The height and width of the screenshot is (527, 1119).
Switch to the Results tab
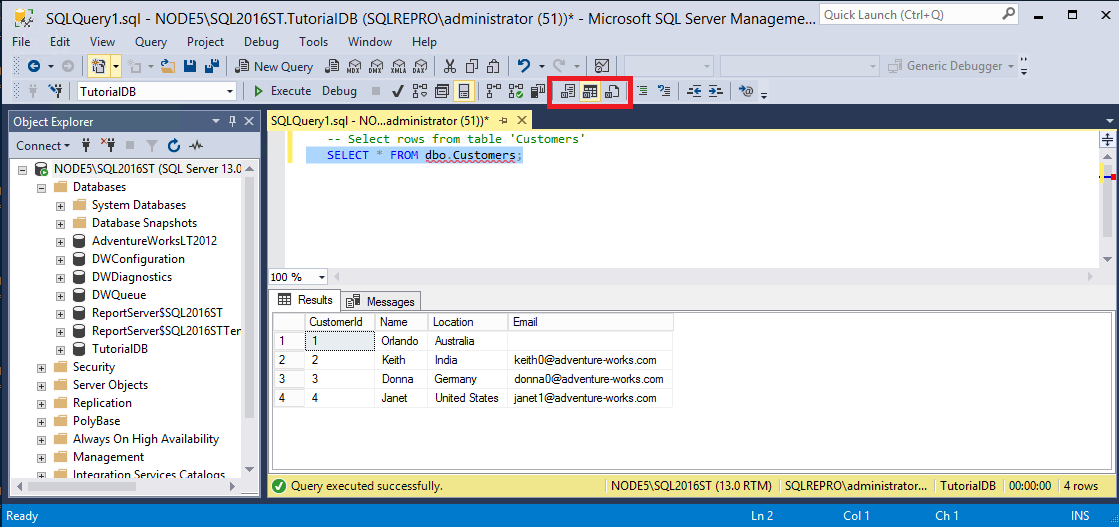pyautogui.click(x=305, y=299)
